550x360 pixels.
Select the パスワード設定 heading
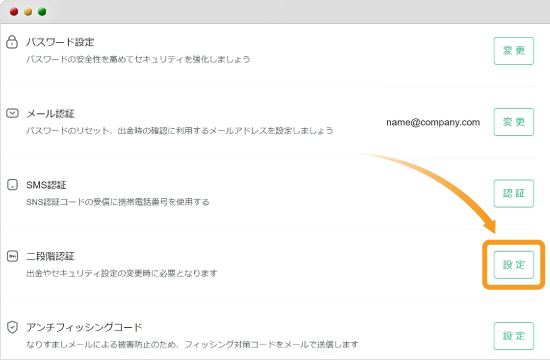point(60,42)
